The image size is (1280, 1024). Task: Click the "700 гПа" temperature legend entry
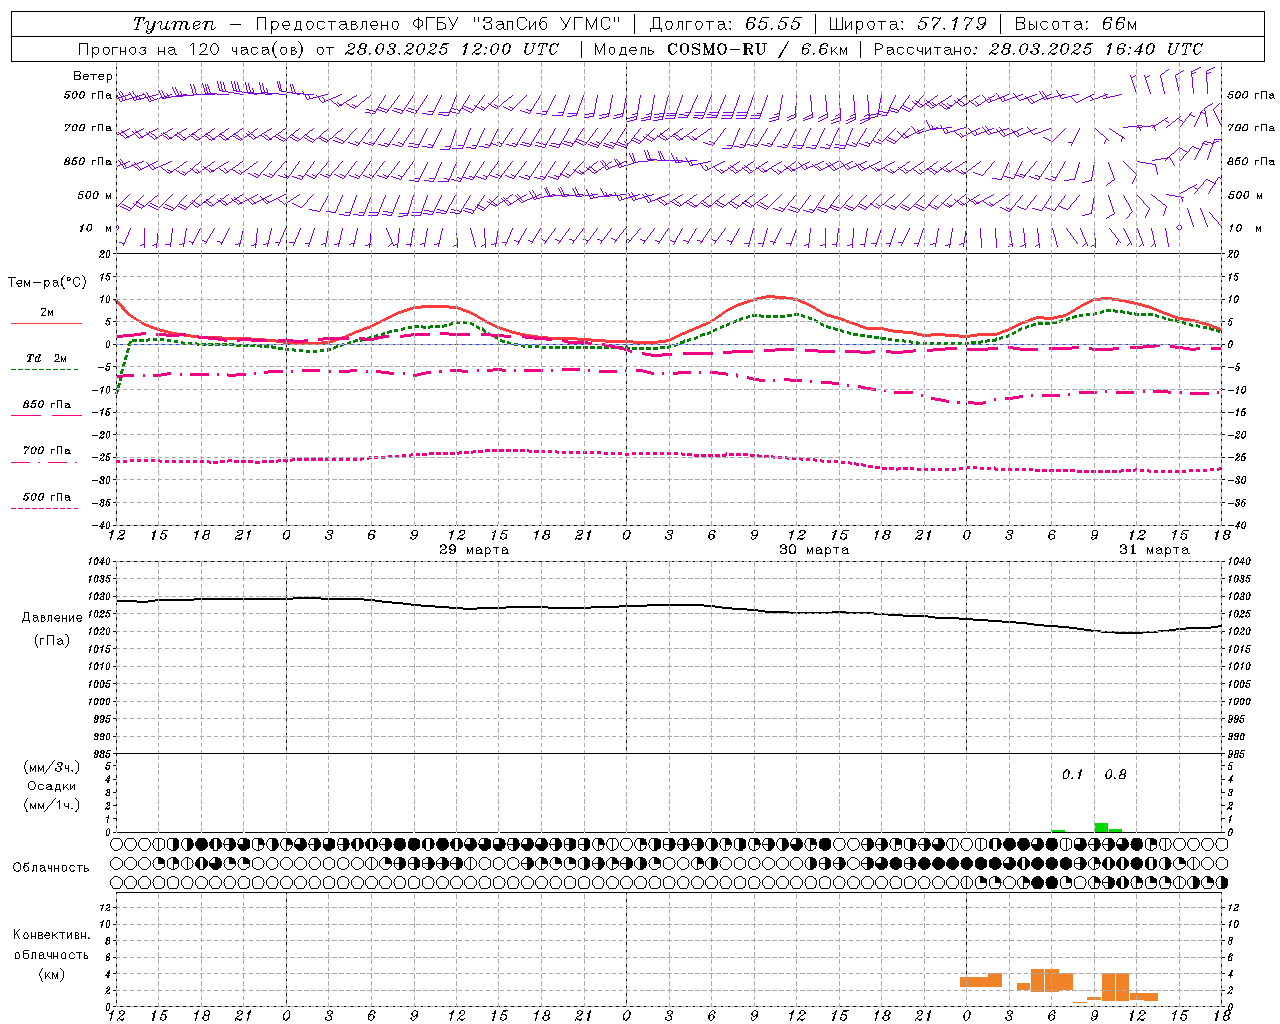tap(46, 451)
